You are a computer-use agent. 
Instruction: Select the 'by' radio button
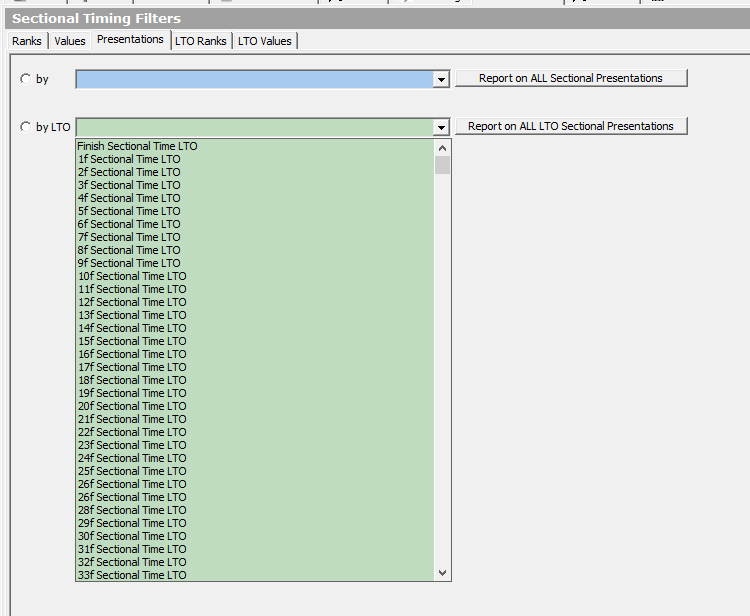point(25,78)
